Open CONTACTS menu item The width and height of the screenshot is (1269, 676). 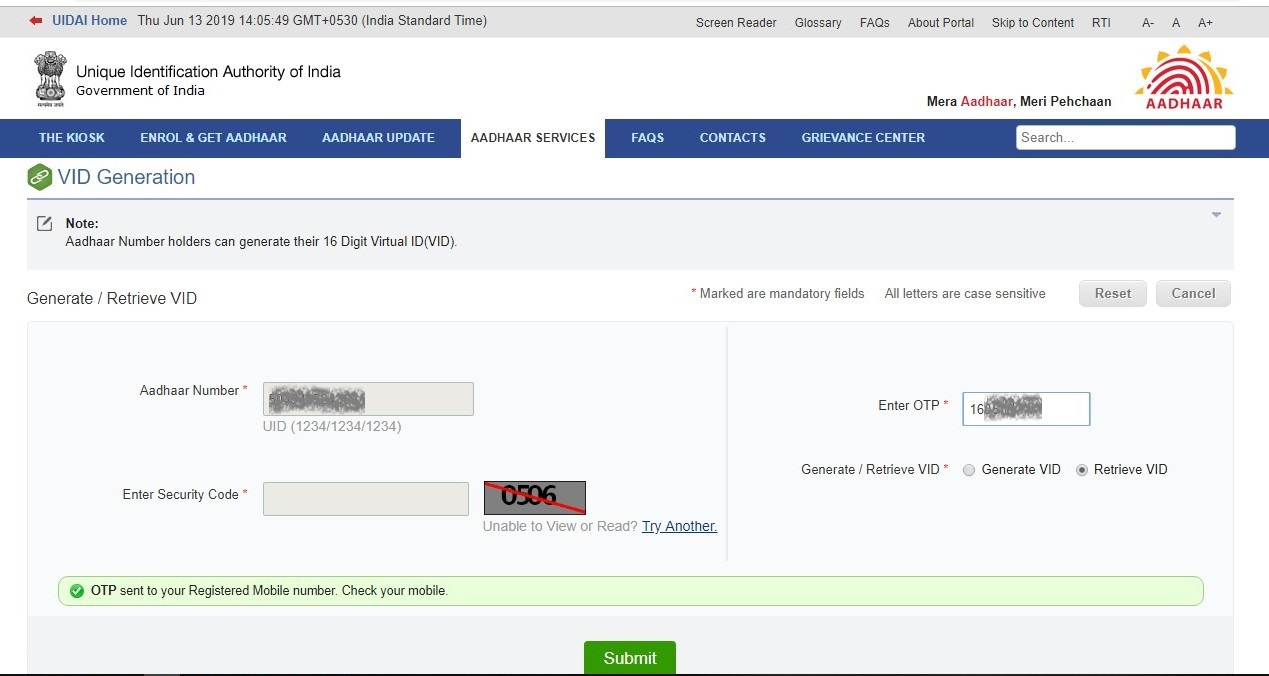click(733, 138)
